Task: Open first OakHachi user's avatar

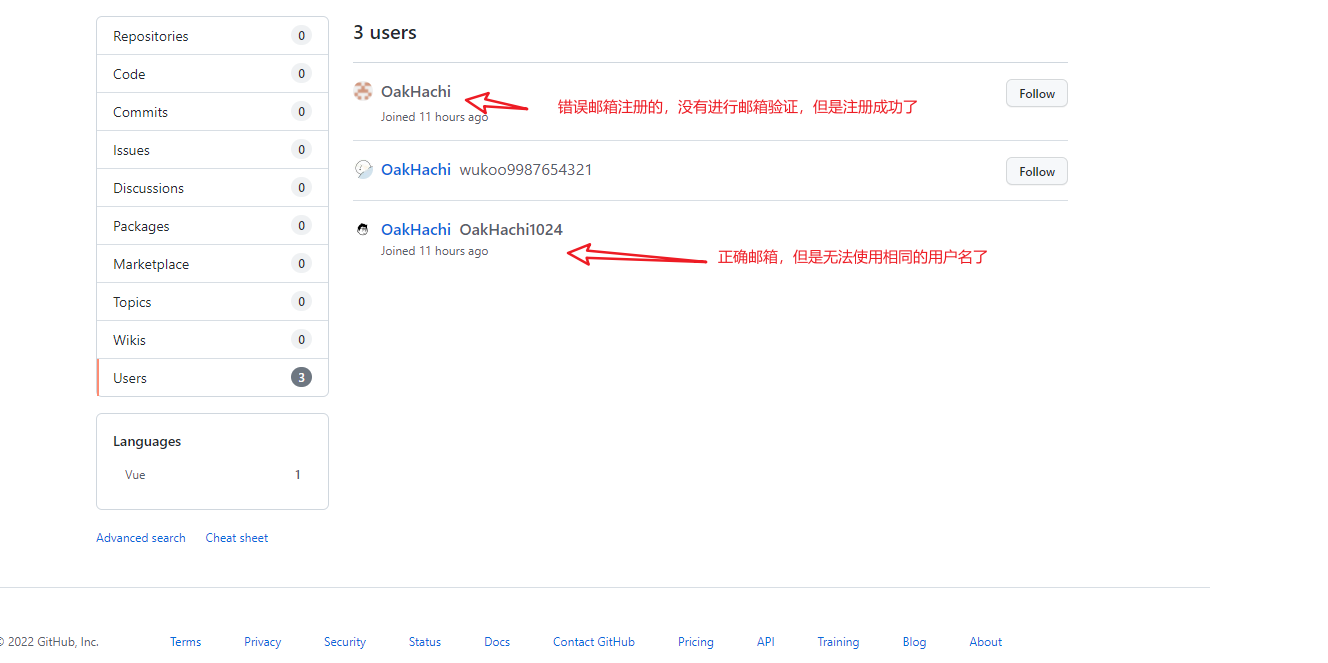Action: [x=363, y=91]
